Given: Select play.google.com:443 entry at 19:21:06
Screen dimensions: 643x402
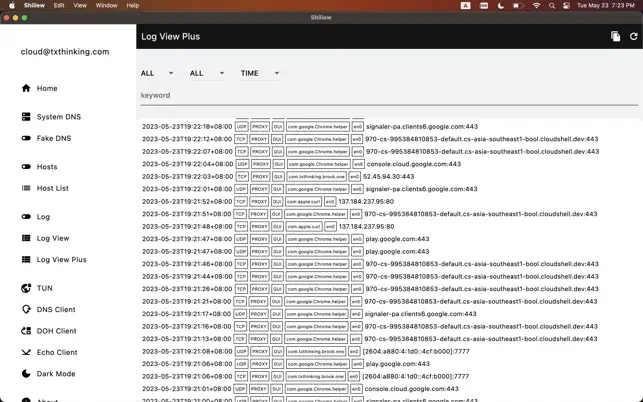Looking at the screenshot, I should coord(398,364).
